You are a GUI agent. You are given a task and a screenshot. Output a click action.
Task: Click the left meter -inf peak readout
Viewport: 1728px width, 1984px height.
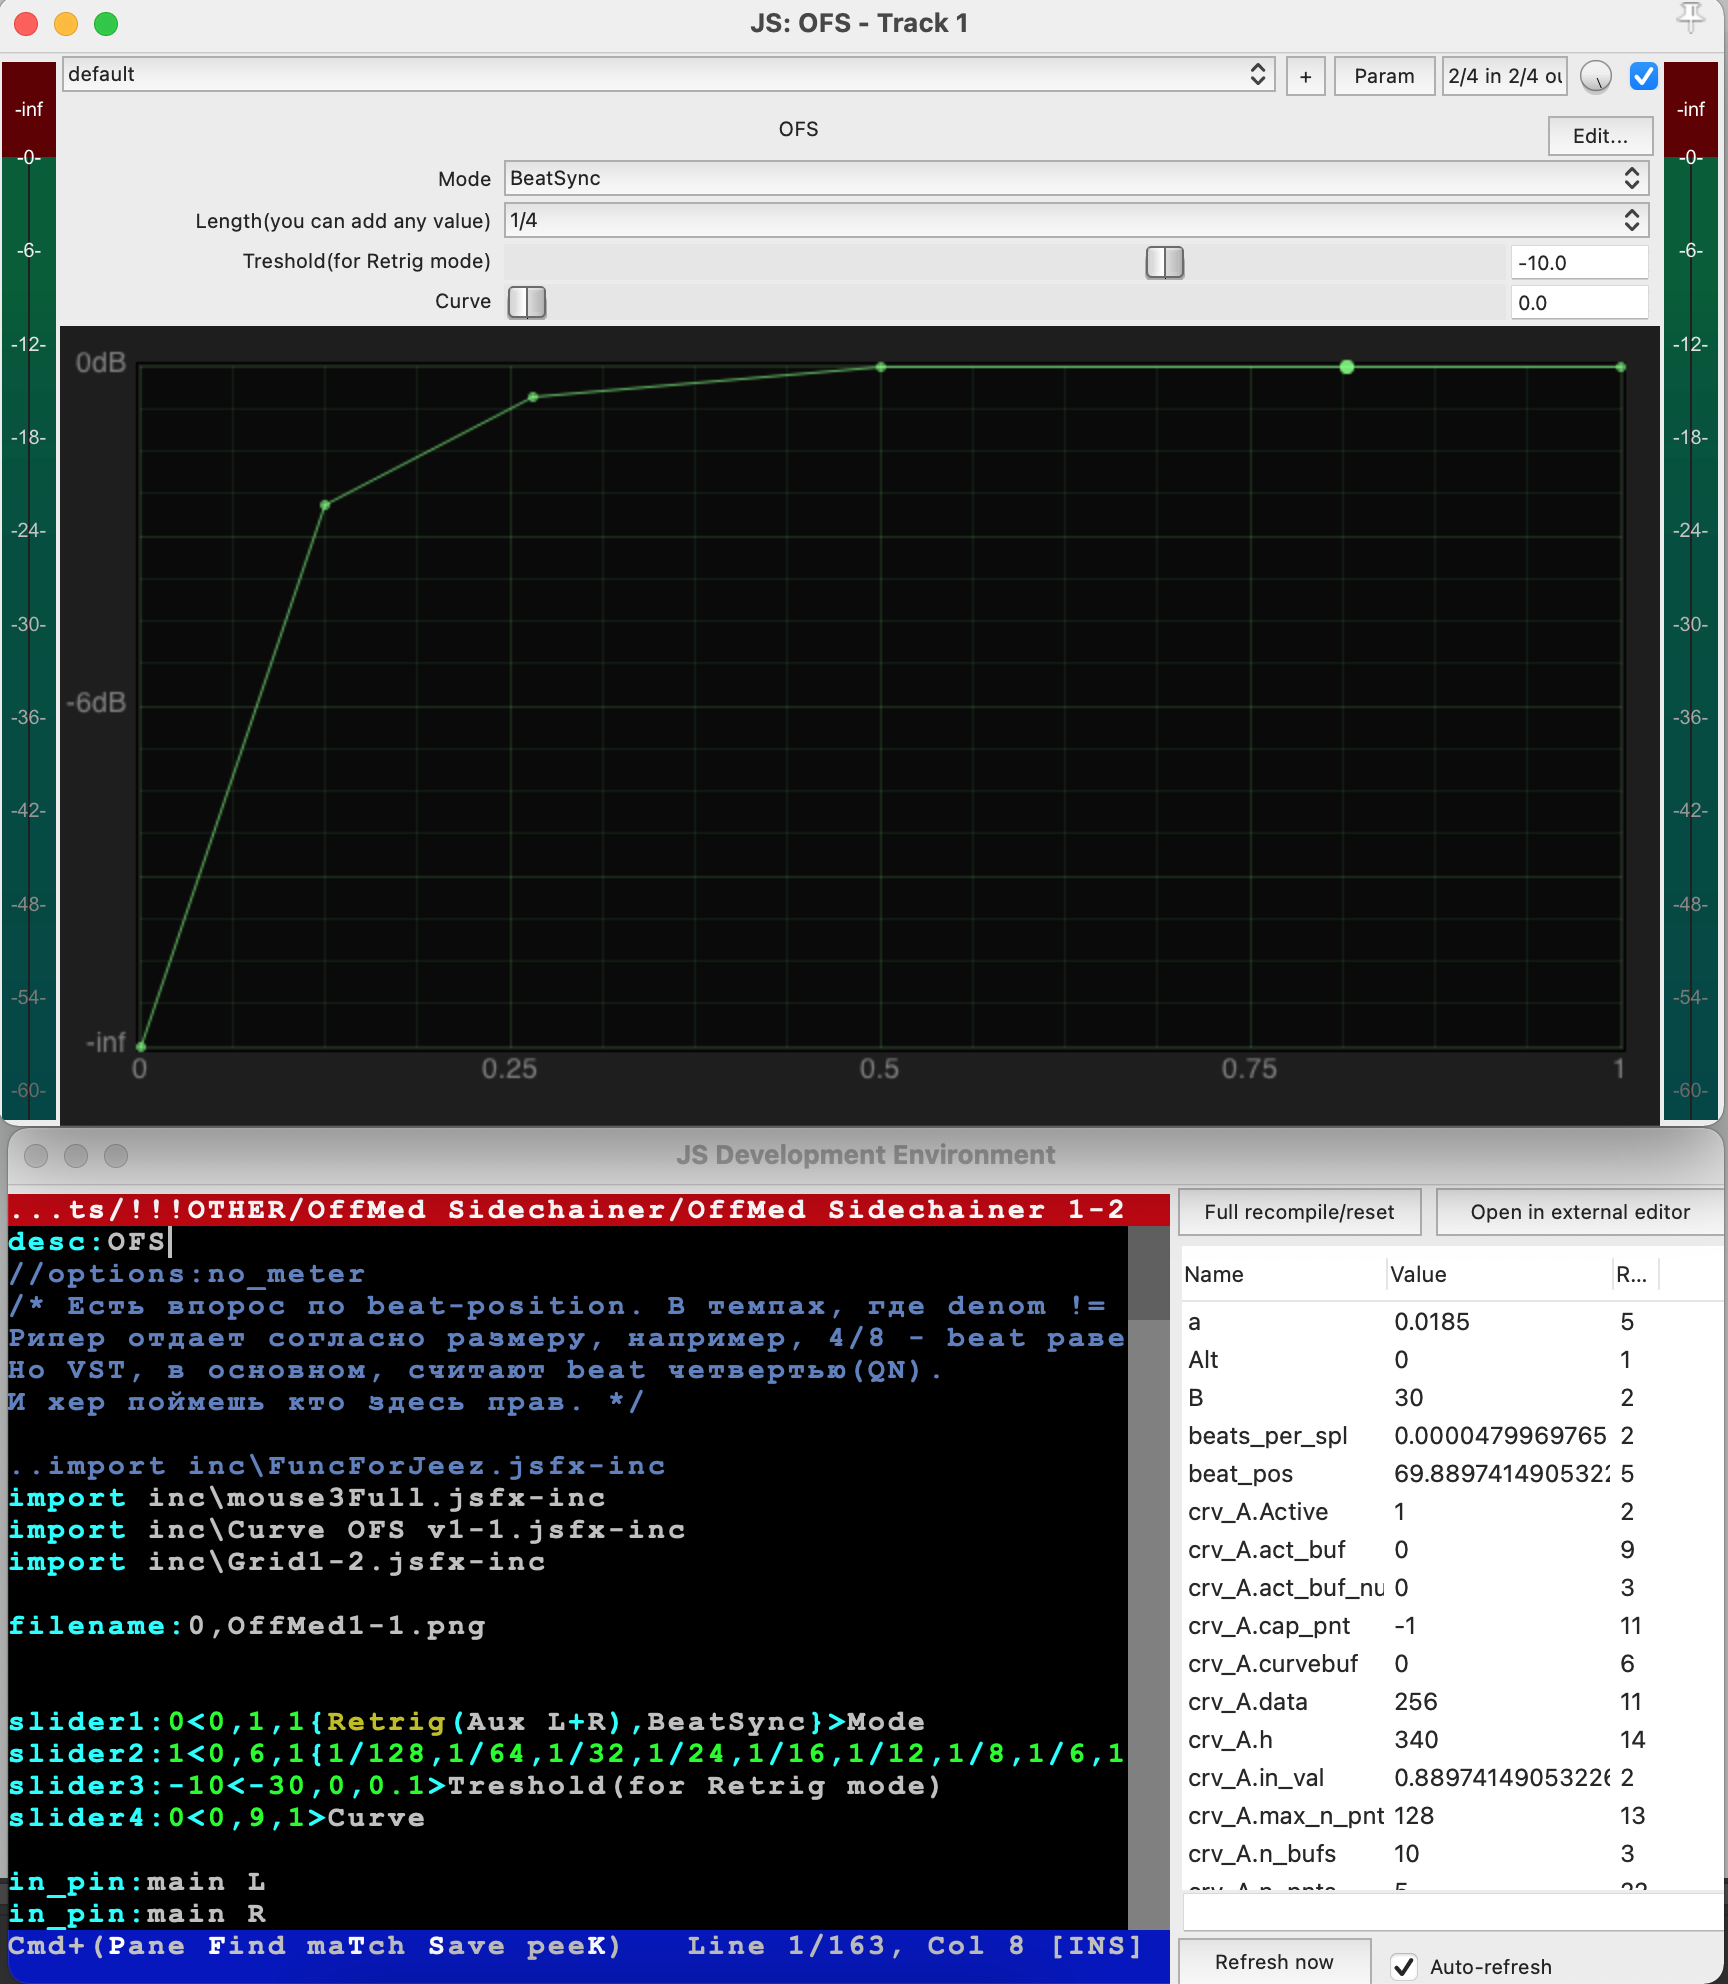click(29, 109)
